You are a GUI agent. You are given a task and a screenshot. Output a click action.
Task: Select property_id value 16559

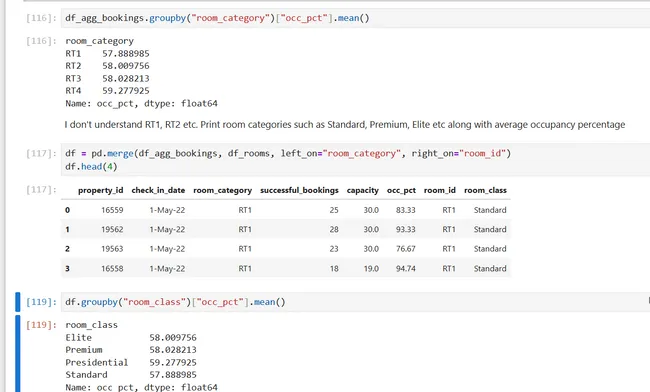[x=112, y=210]
